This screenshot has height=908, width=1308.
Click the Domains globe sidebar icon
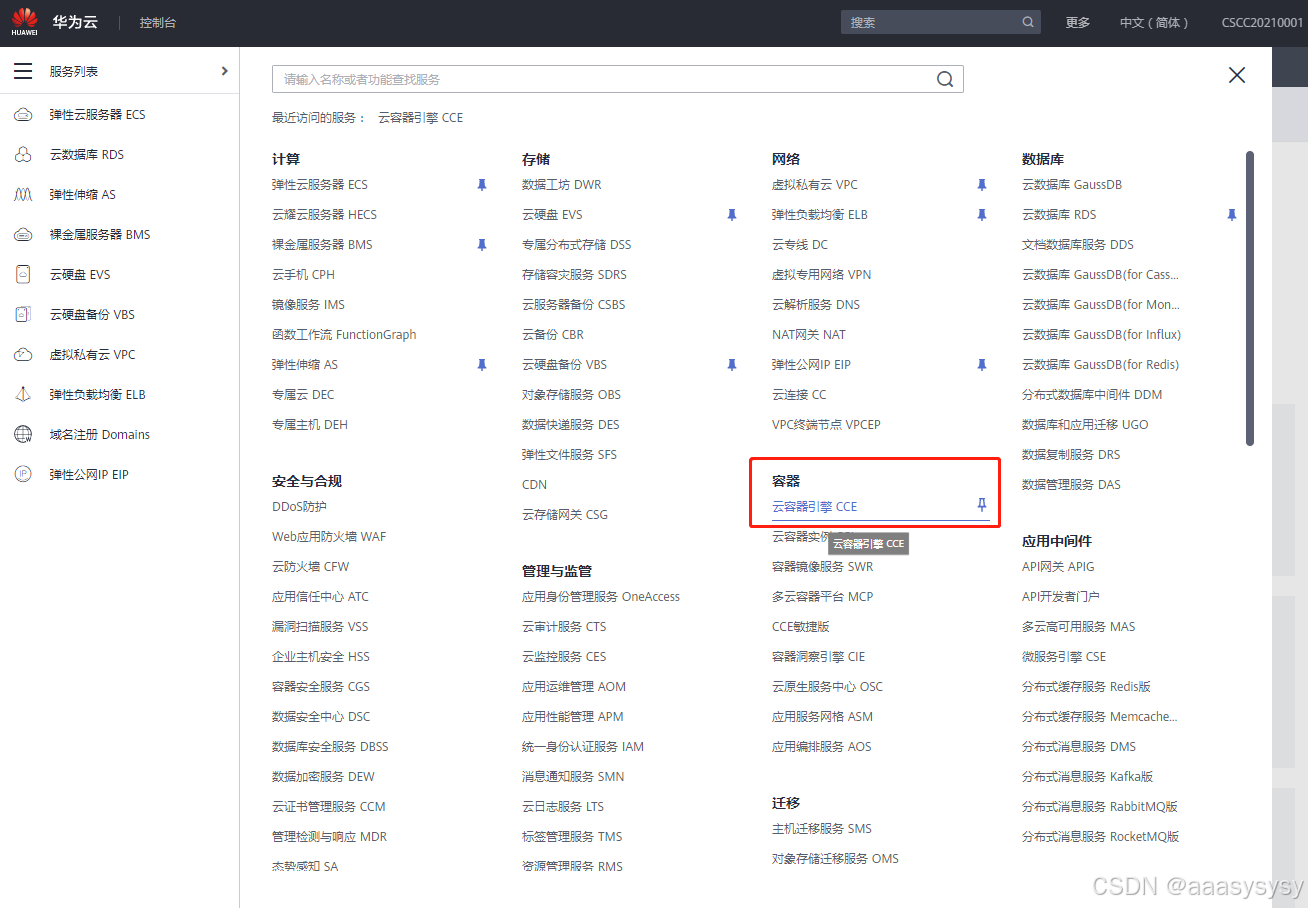[x=23, y=435]
